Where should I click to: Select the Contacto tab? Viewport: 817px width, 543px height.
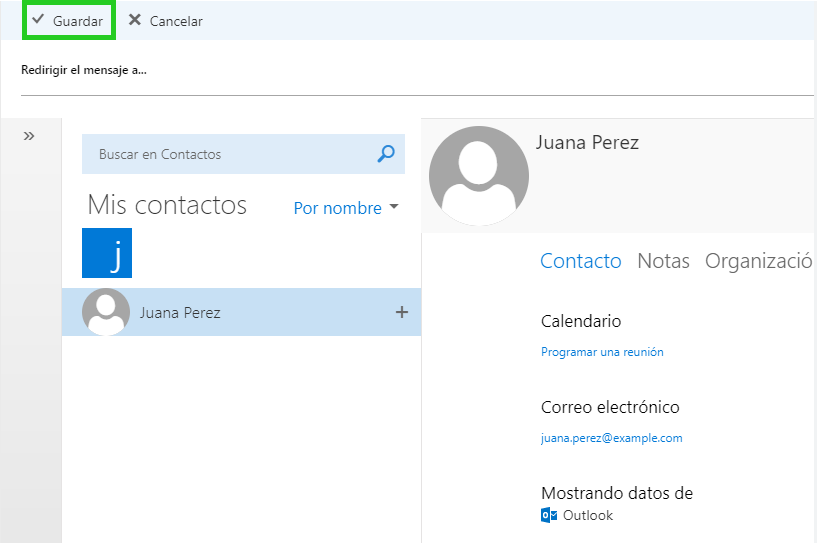580,261
